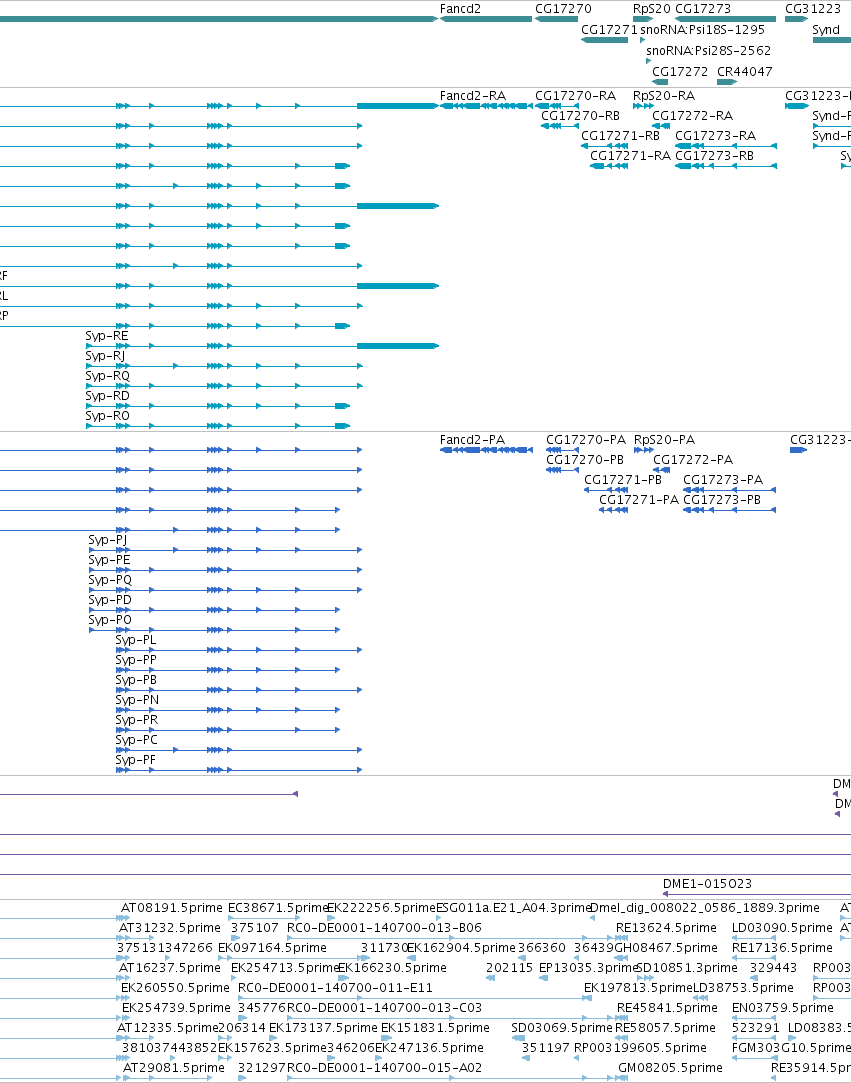851x1083 pixels.
Task: Click the Syp-PL protein label
Action: [x=135, y=641]
